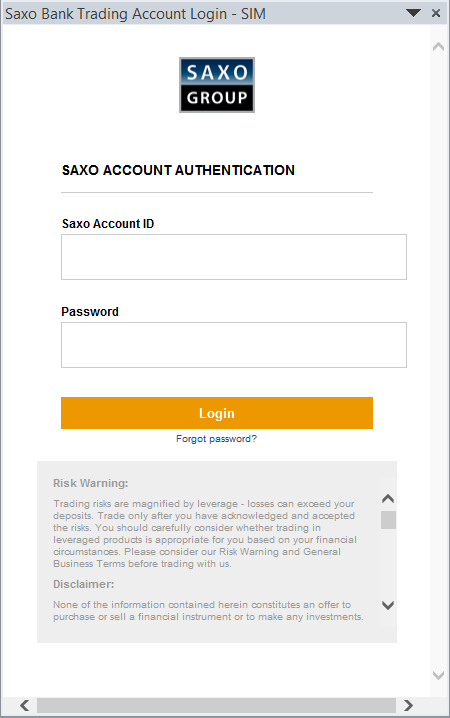
Task: Focus the Saxo Account ID field
Action: 234,257
